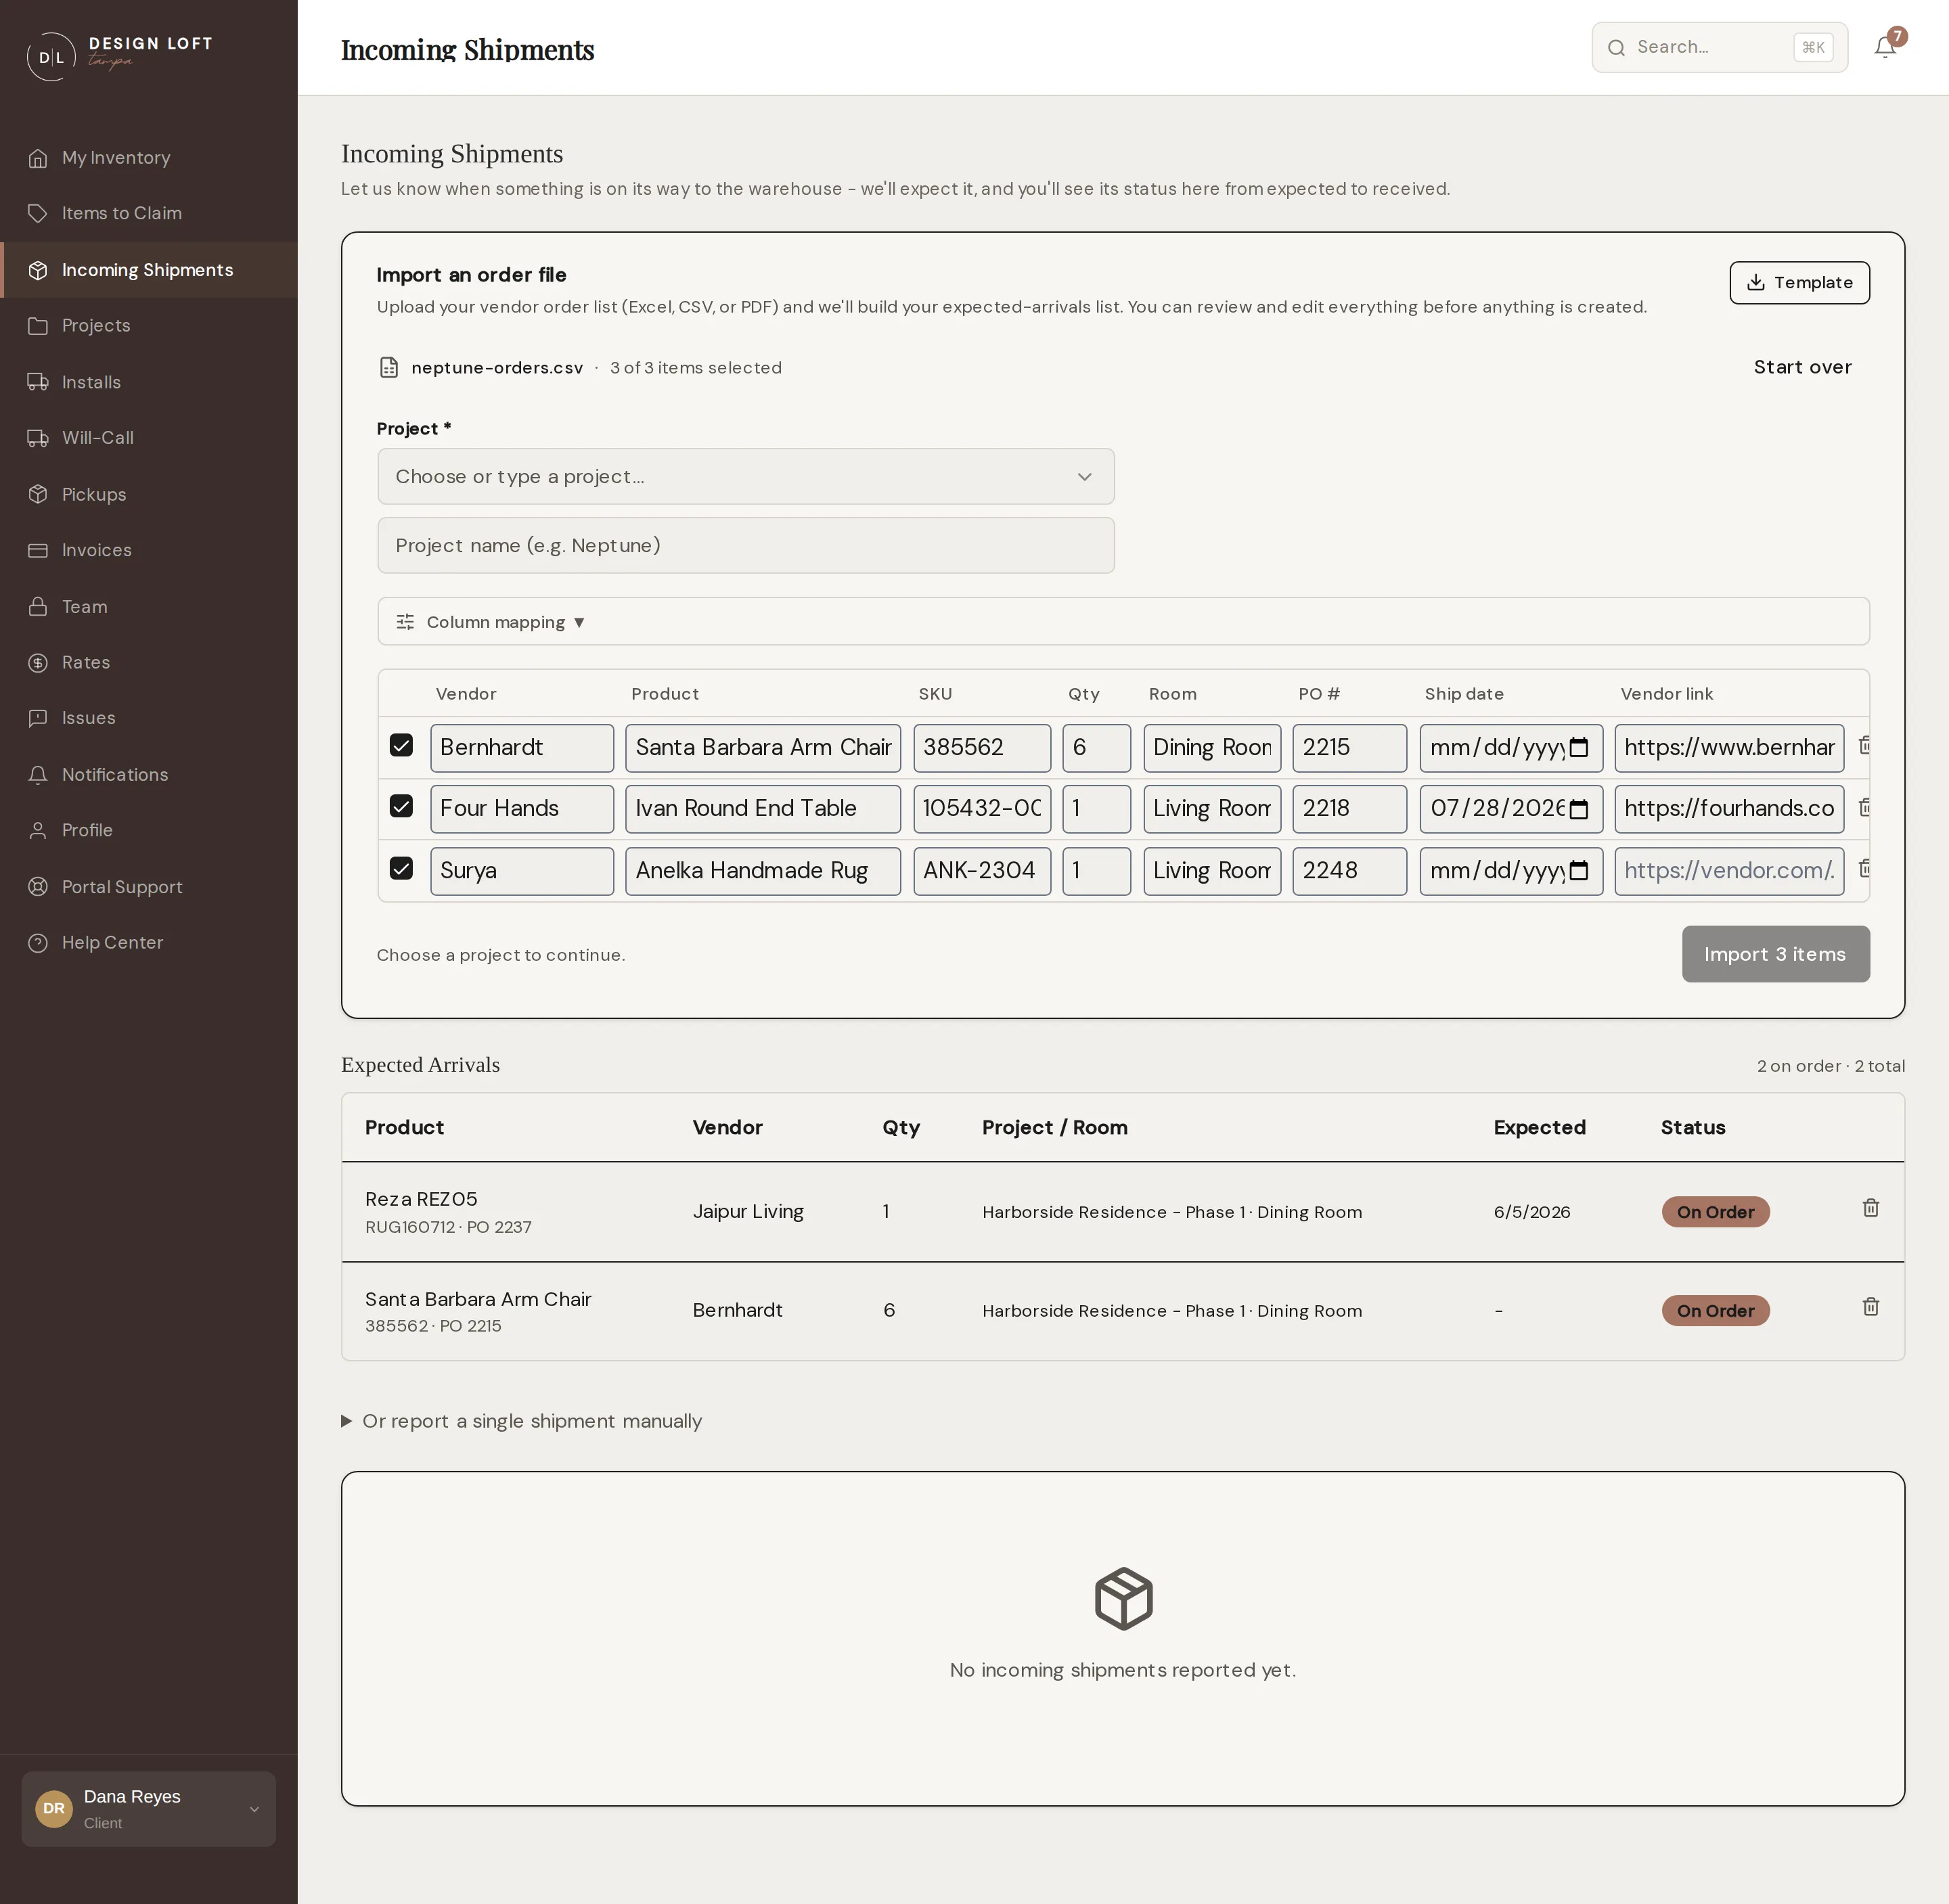Click the search magnifier icon
Image resolution: width=1949 pixels, height=1904 pixels.
click(x=1616, y=47)
